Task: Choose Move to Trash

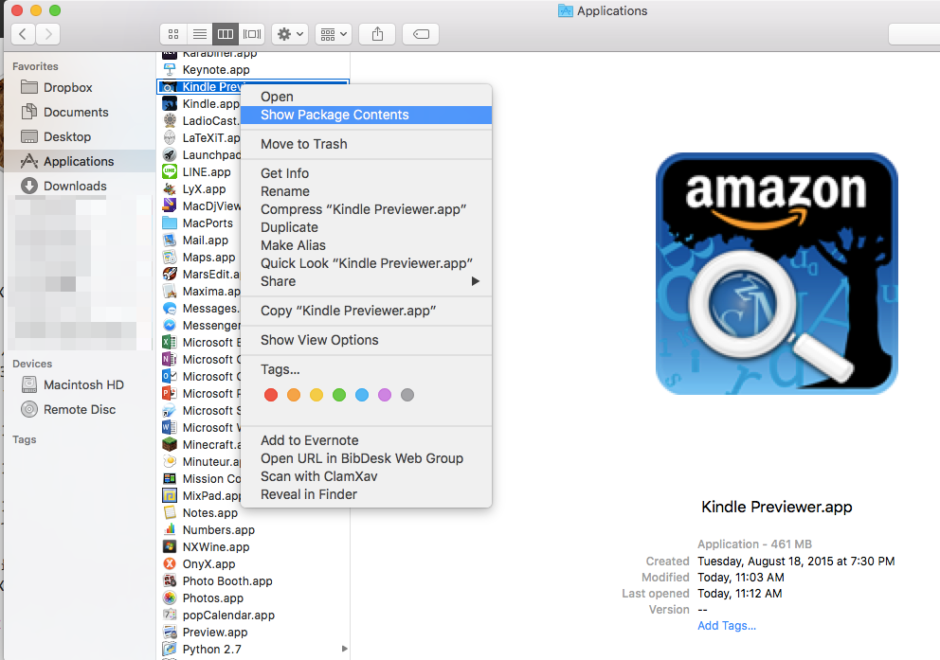Action: point(366,144)
